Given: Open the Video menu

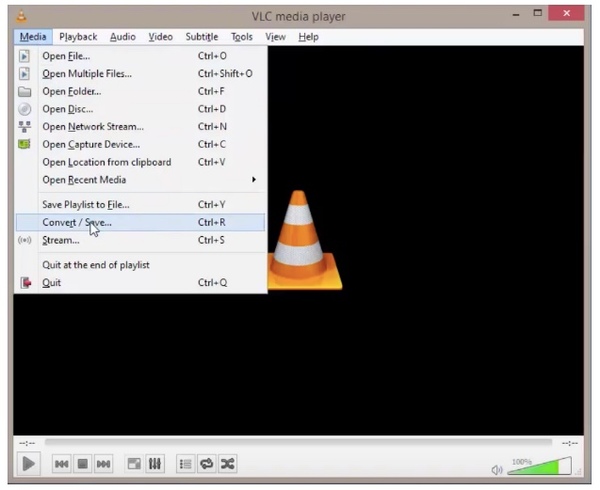Looking at the screenshot, I should (161, 37).
